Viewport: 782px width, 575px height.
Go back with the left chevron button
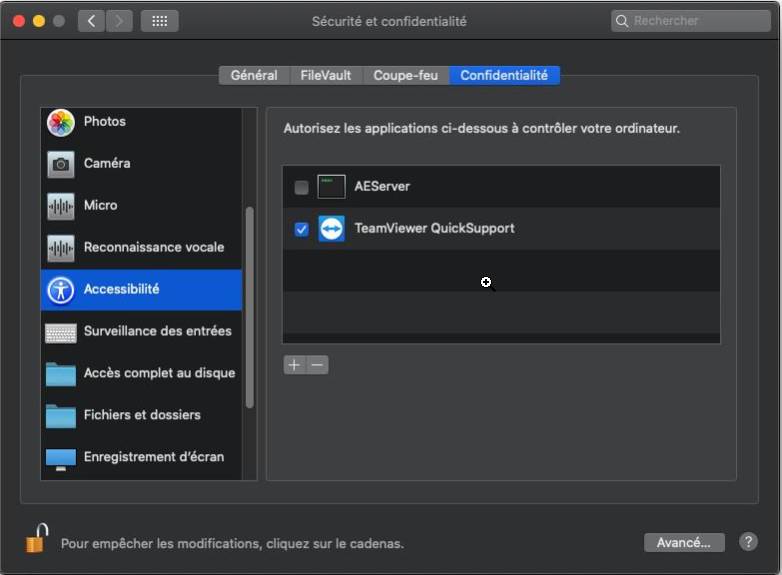[91, 21]
